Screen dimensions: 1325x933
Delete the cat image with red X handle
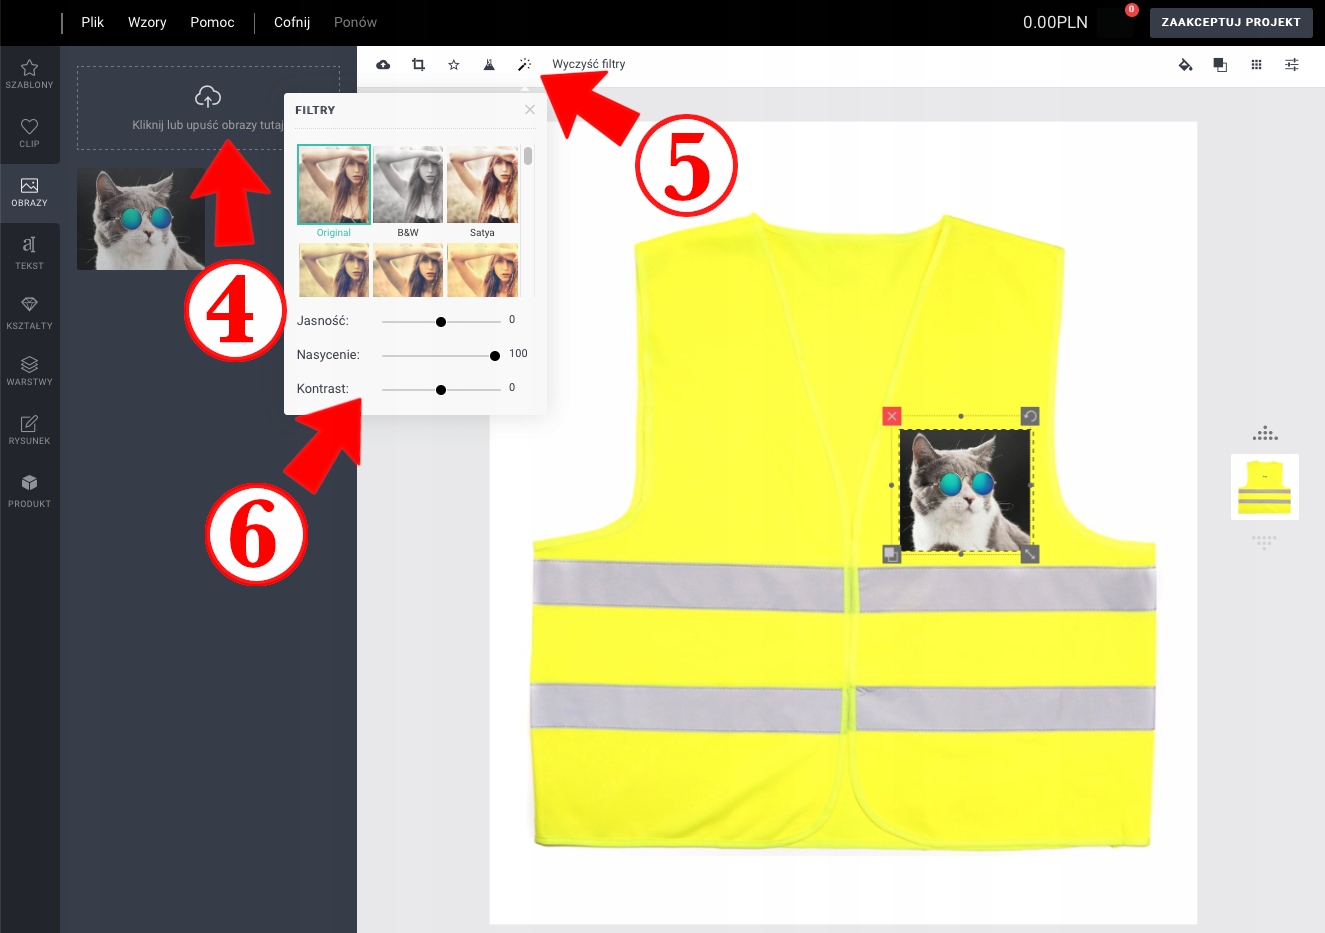point(892,416)
